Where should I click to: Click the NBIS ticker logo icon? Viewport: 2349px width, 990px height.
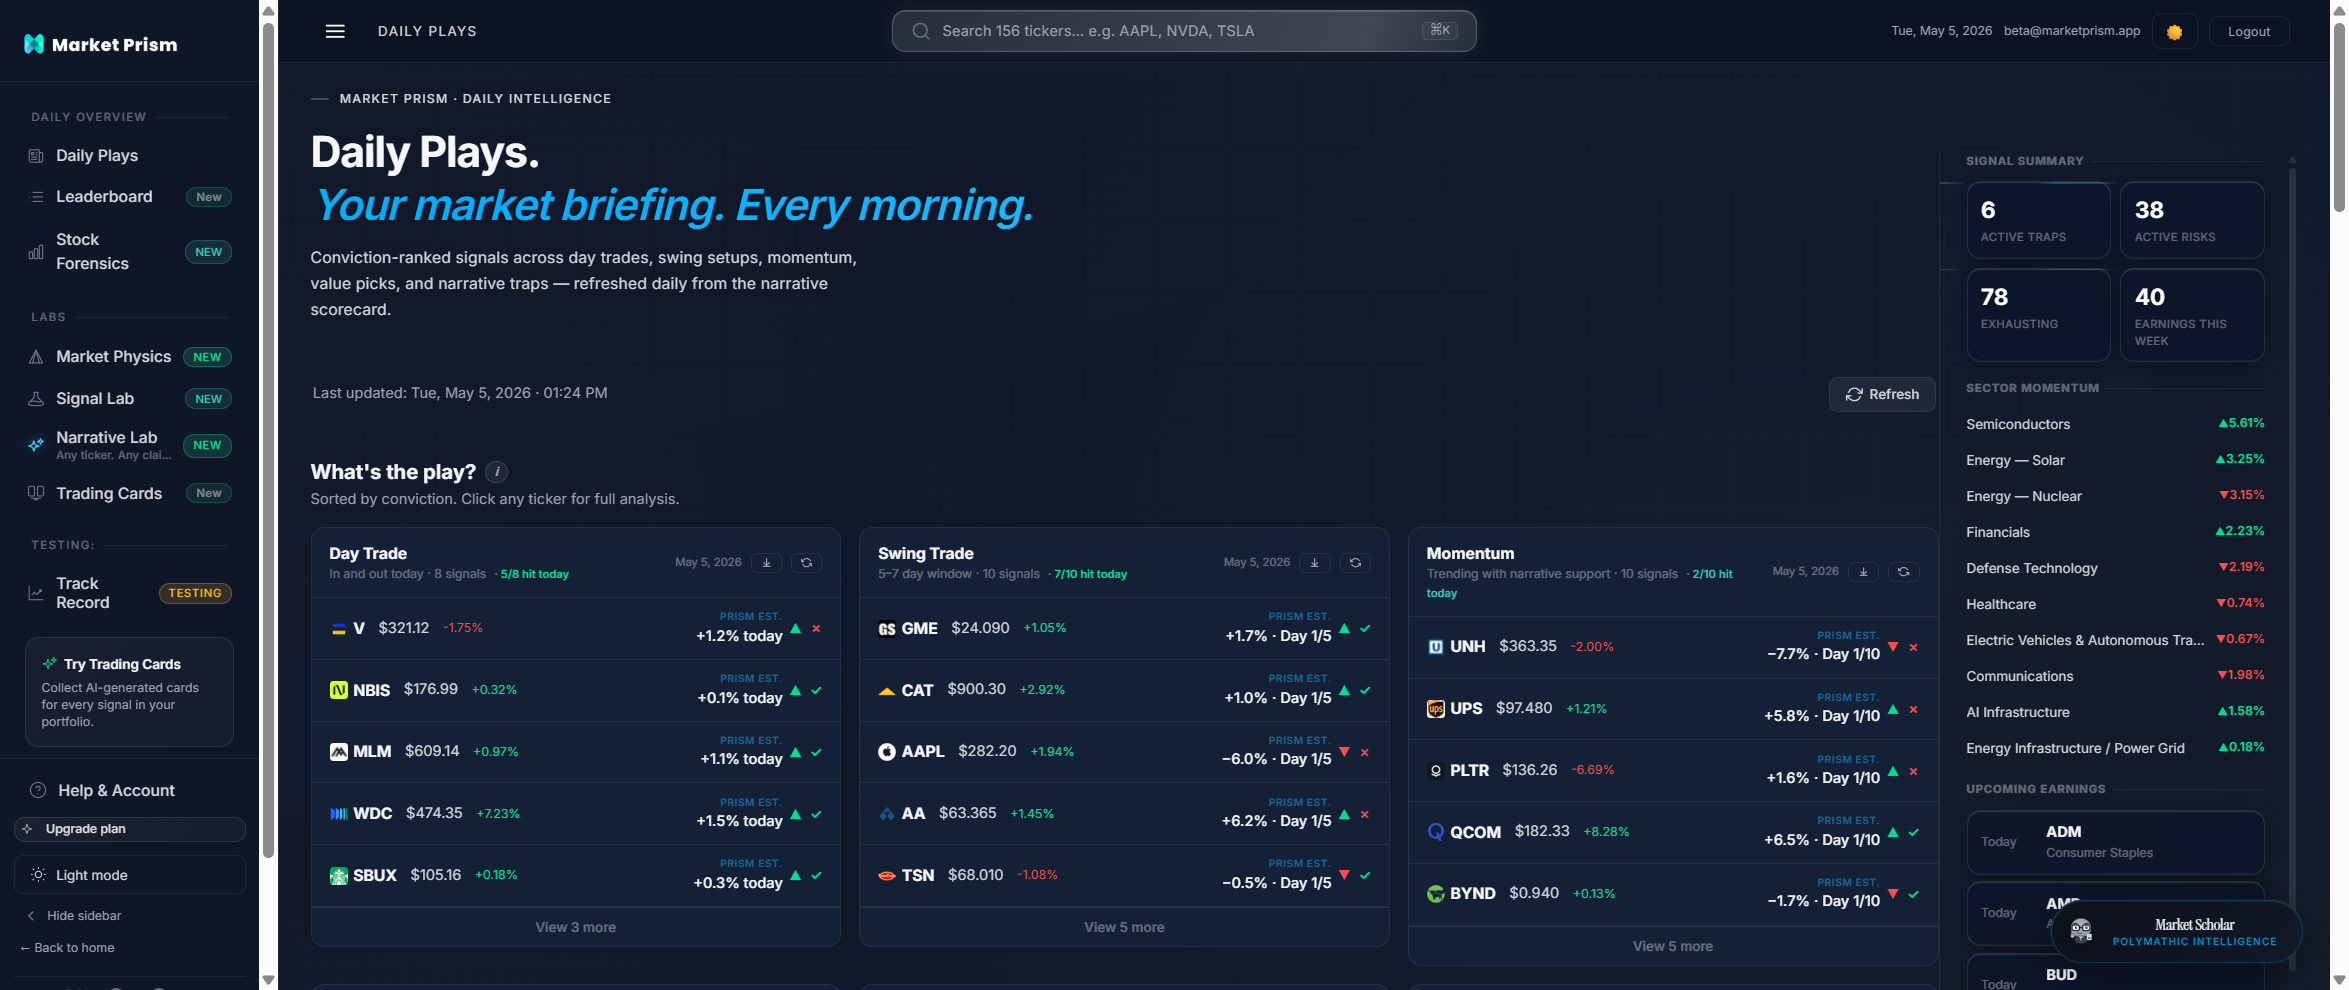[339, 690]
